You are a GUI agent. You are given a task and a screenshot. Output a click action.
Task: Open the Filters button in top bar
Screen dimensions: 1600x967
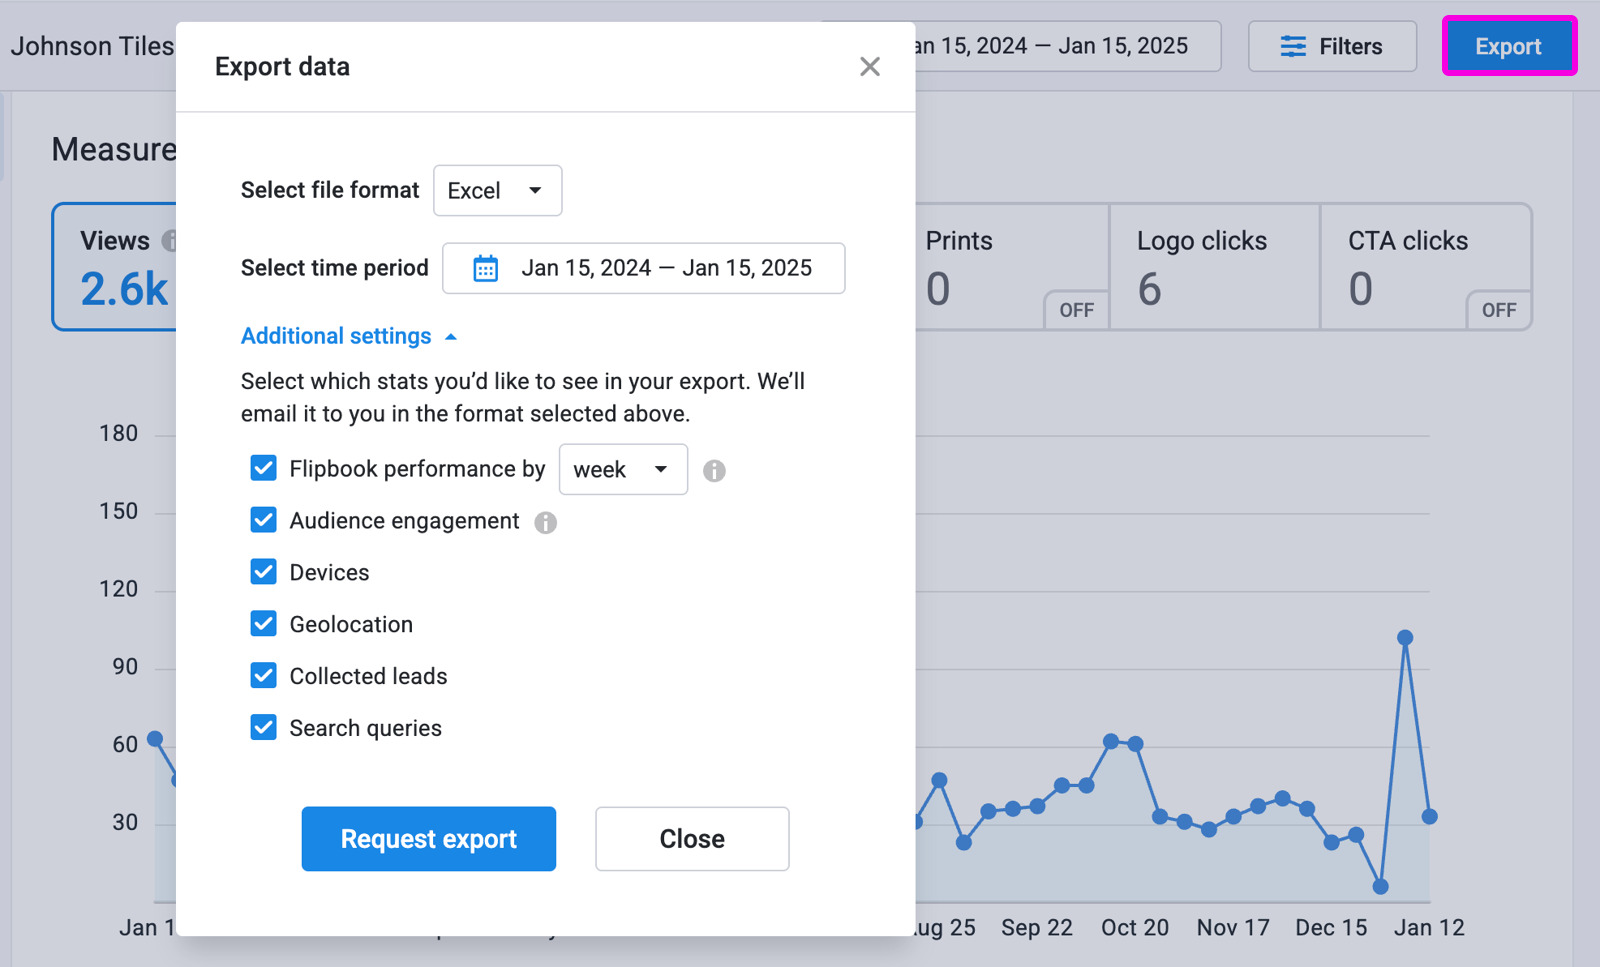pyautogui.click(x=1332, y=46)
